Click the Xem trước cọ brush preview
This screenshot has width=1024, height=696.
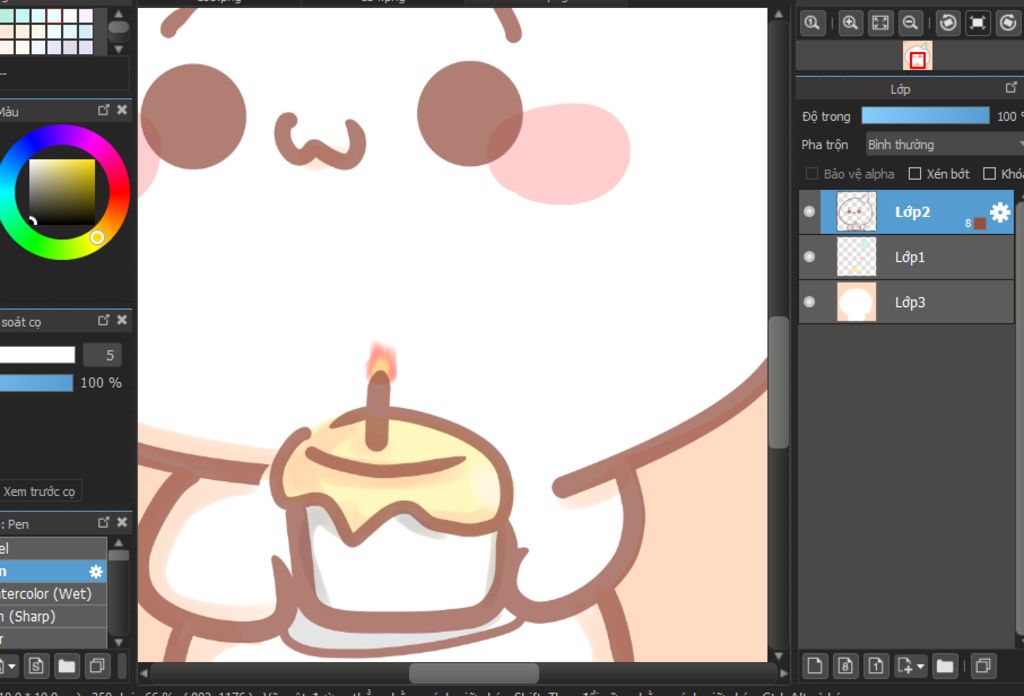pyautogui.click(x=40, y=491)
